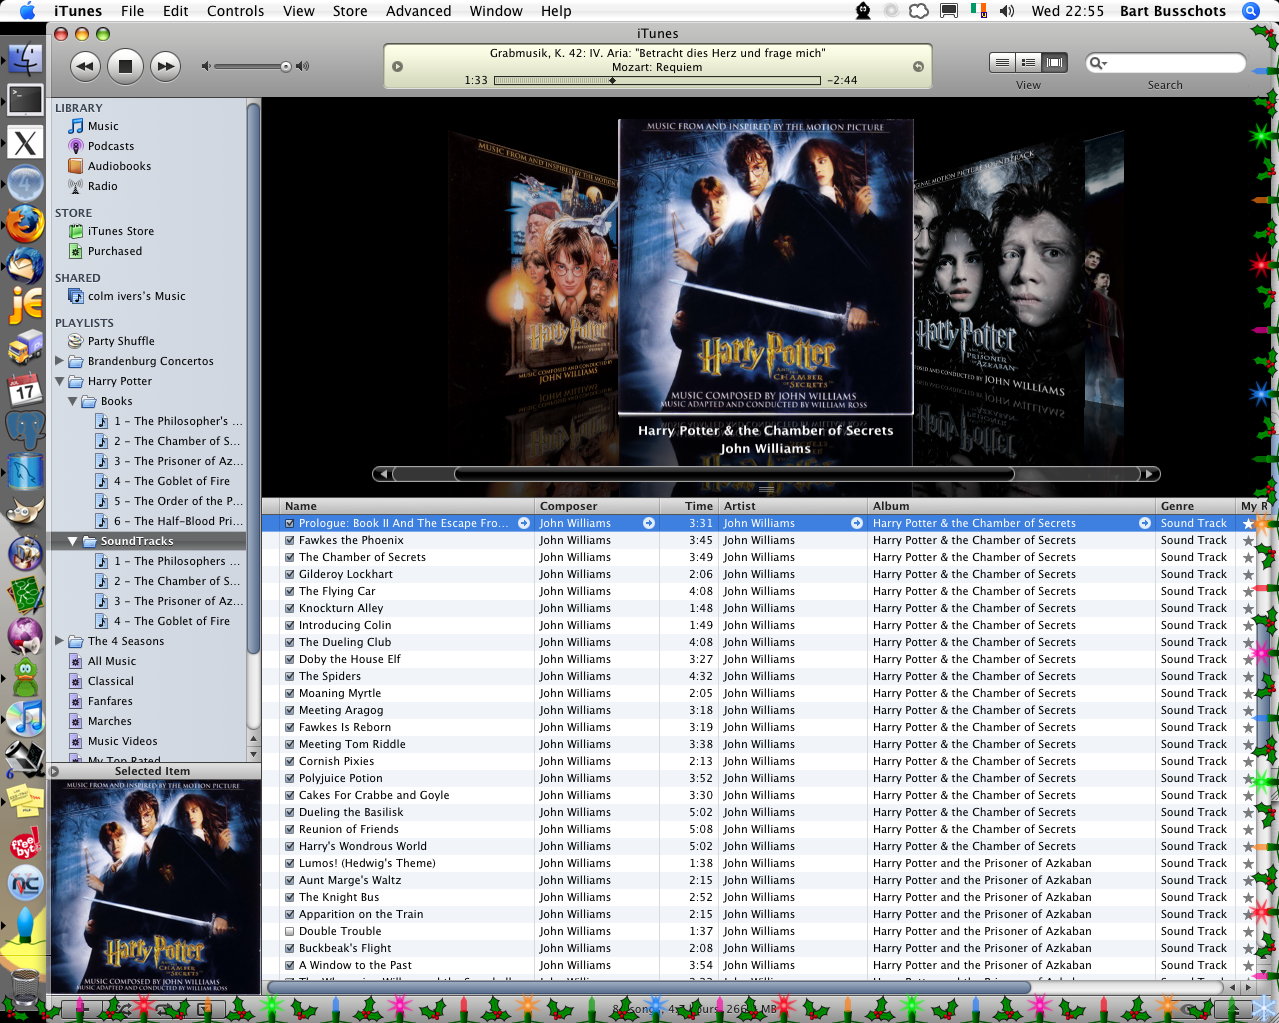The height and width of the screenshot is (1023, 1279).
Task: Adjust the volume slider knob
Action: pyautogui.click(x=286, y=67)
